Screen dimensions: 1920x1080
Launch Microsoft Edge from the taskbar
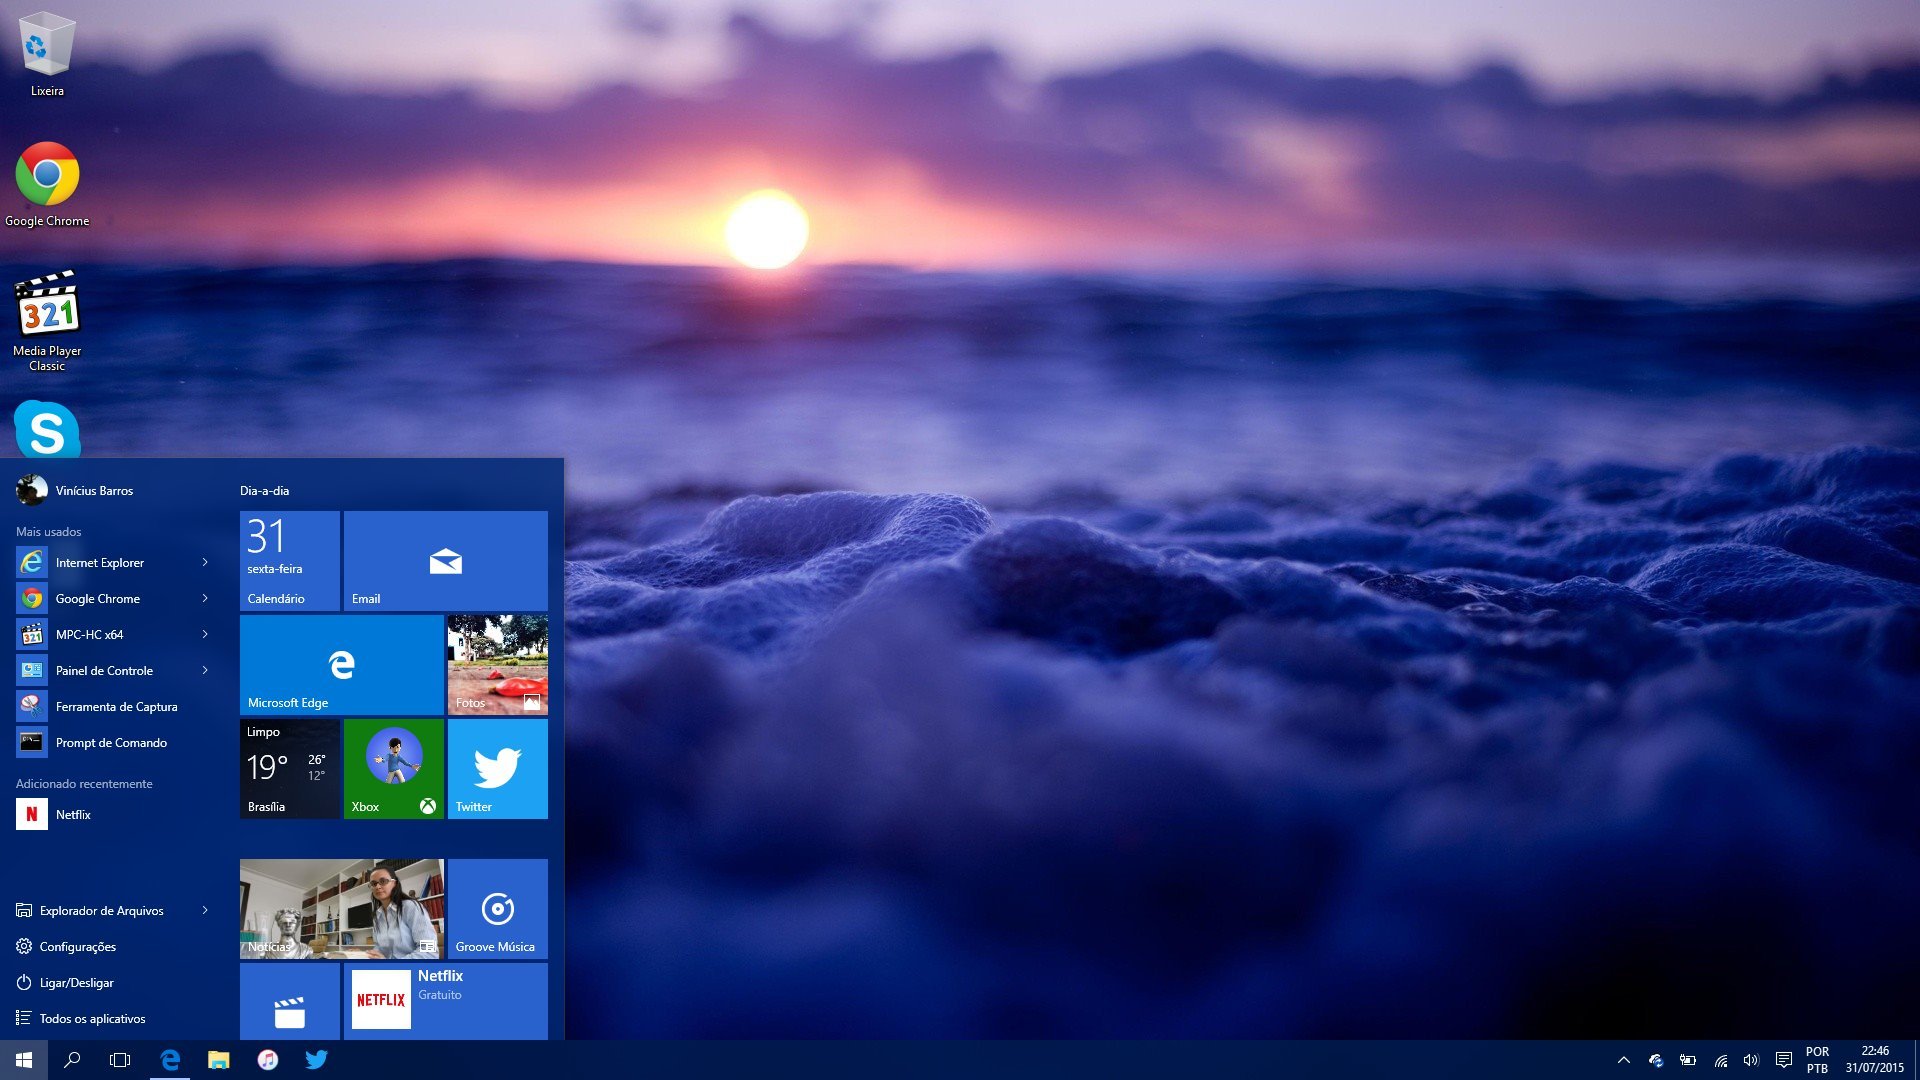(x=170, y=1060)
